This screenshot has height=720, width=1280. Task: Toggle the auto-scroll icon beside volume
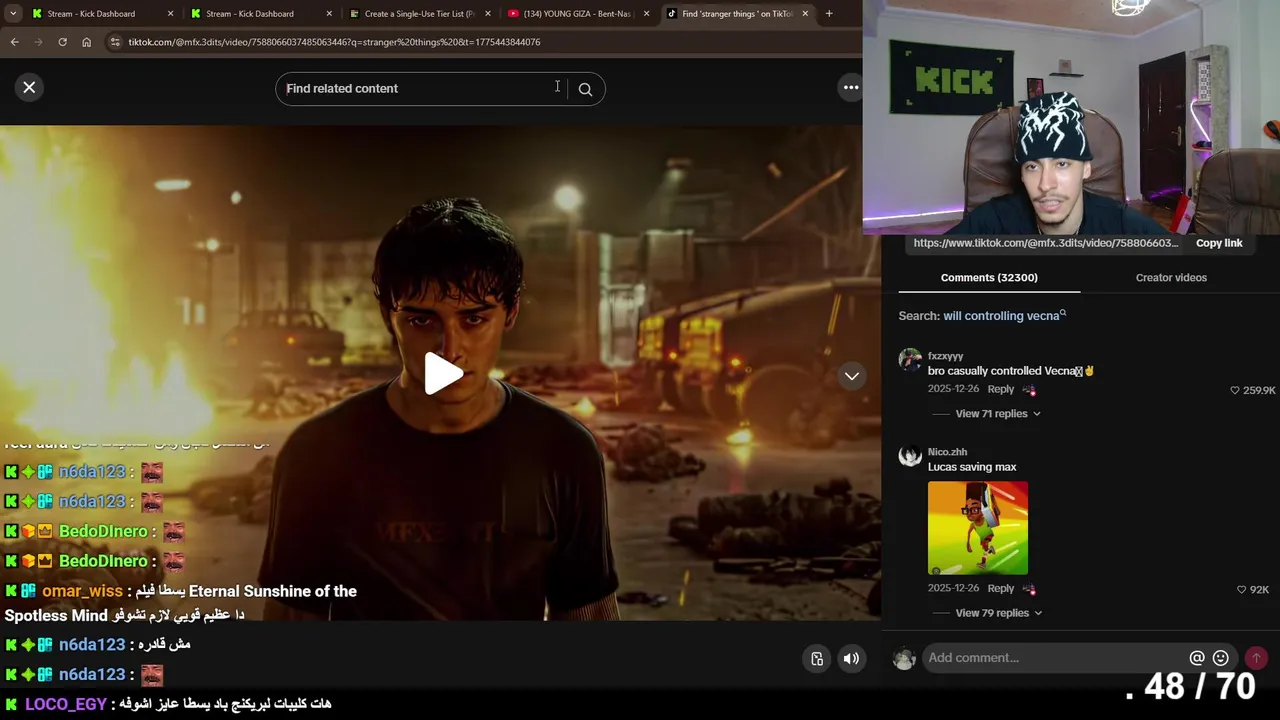(817, 658)
